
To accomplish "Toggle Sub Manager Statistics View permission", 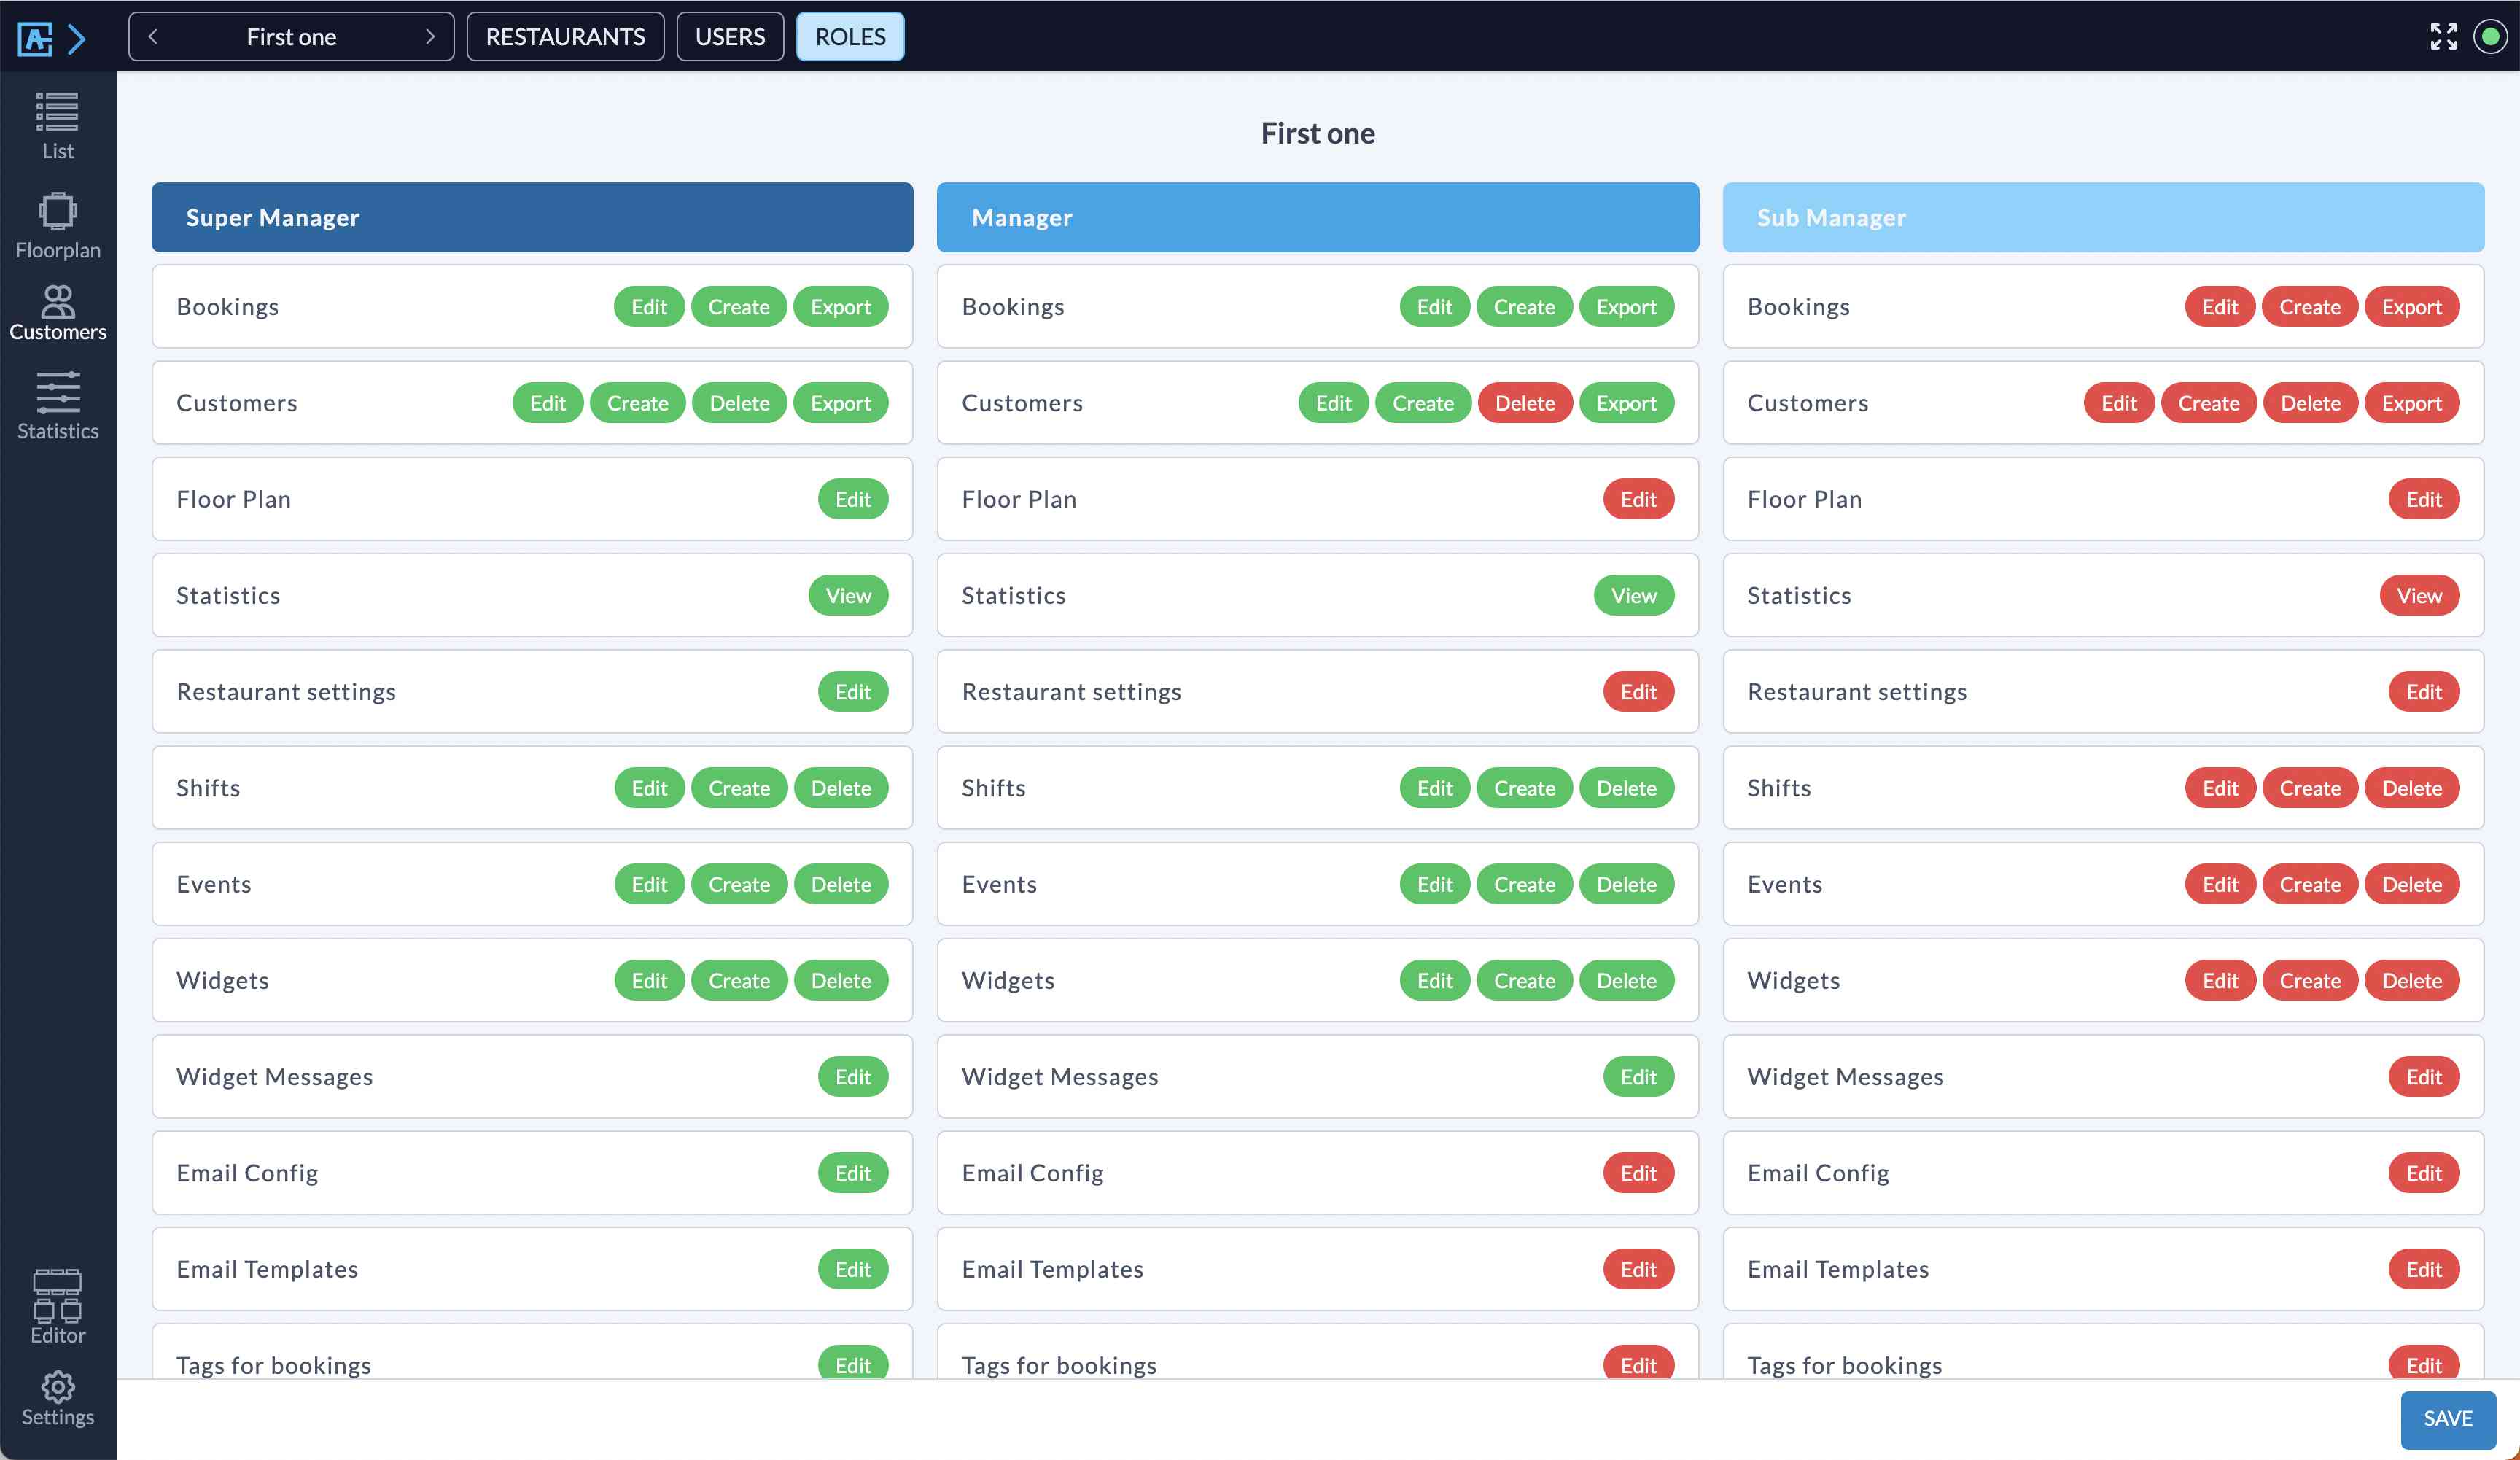I will [2419, 595].
